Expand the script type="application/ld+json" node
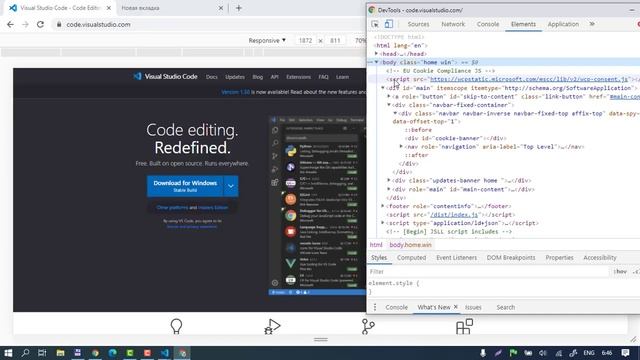 (383, 223)
